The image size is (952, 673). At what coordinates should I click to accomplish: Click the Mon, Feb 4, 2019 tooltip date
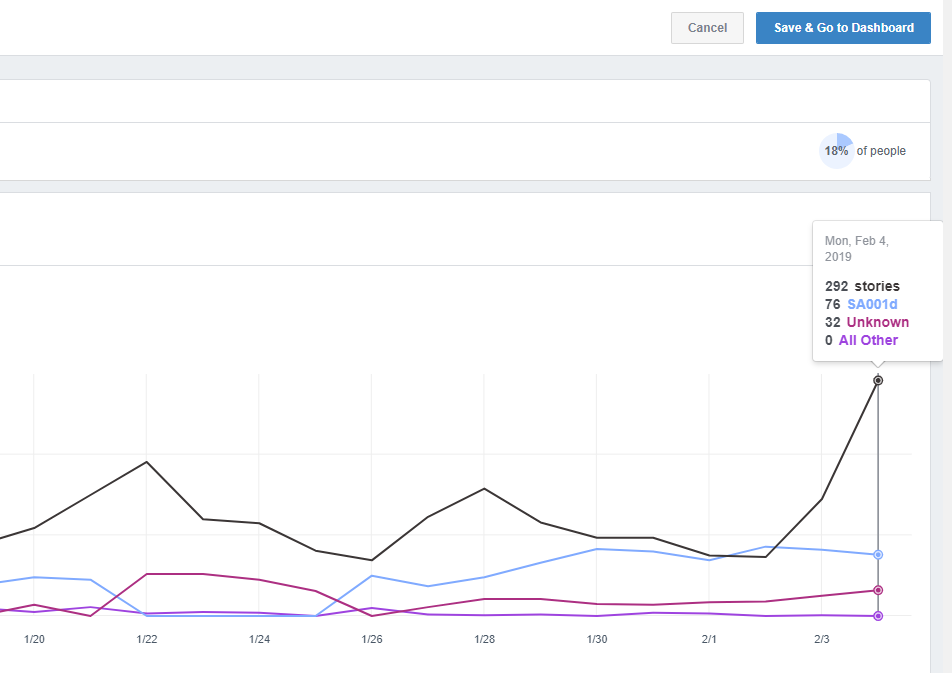pyautogui.click(x=856, y=249)
